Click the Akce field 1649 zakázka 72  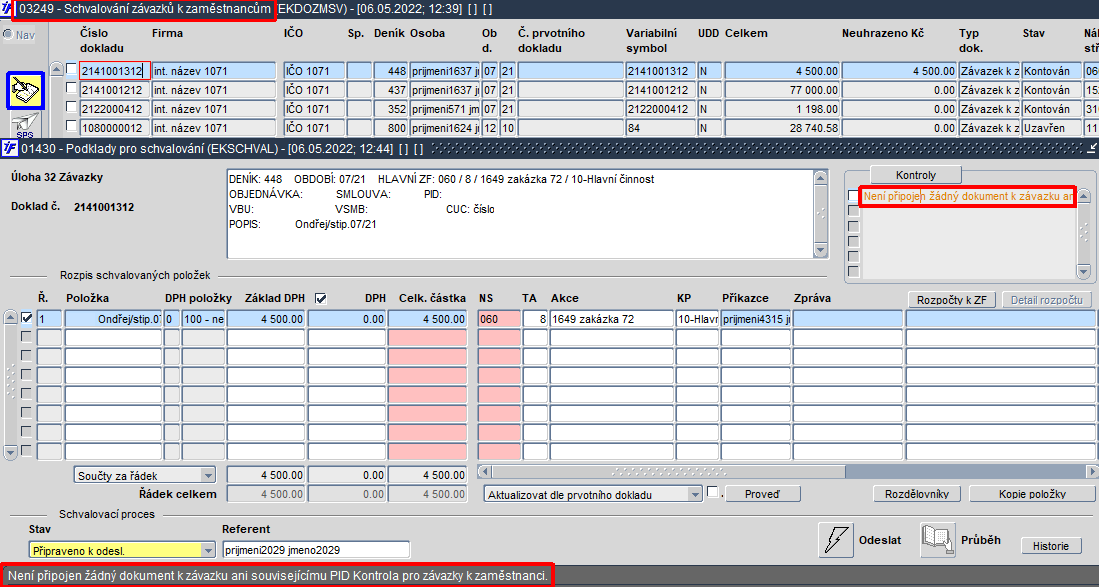pos(611,319)
